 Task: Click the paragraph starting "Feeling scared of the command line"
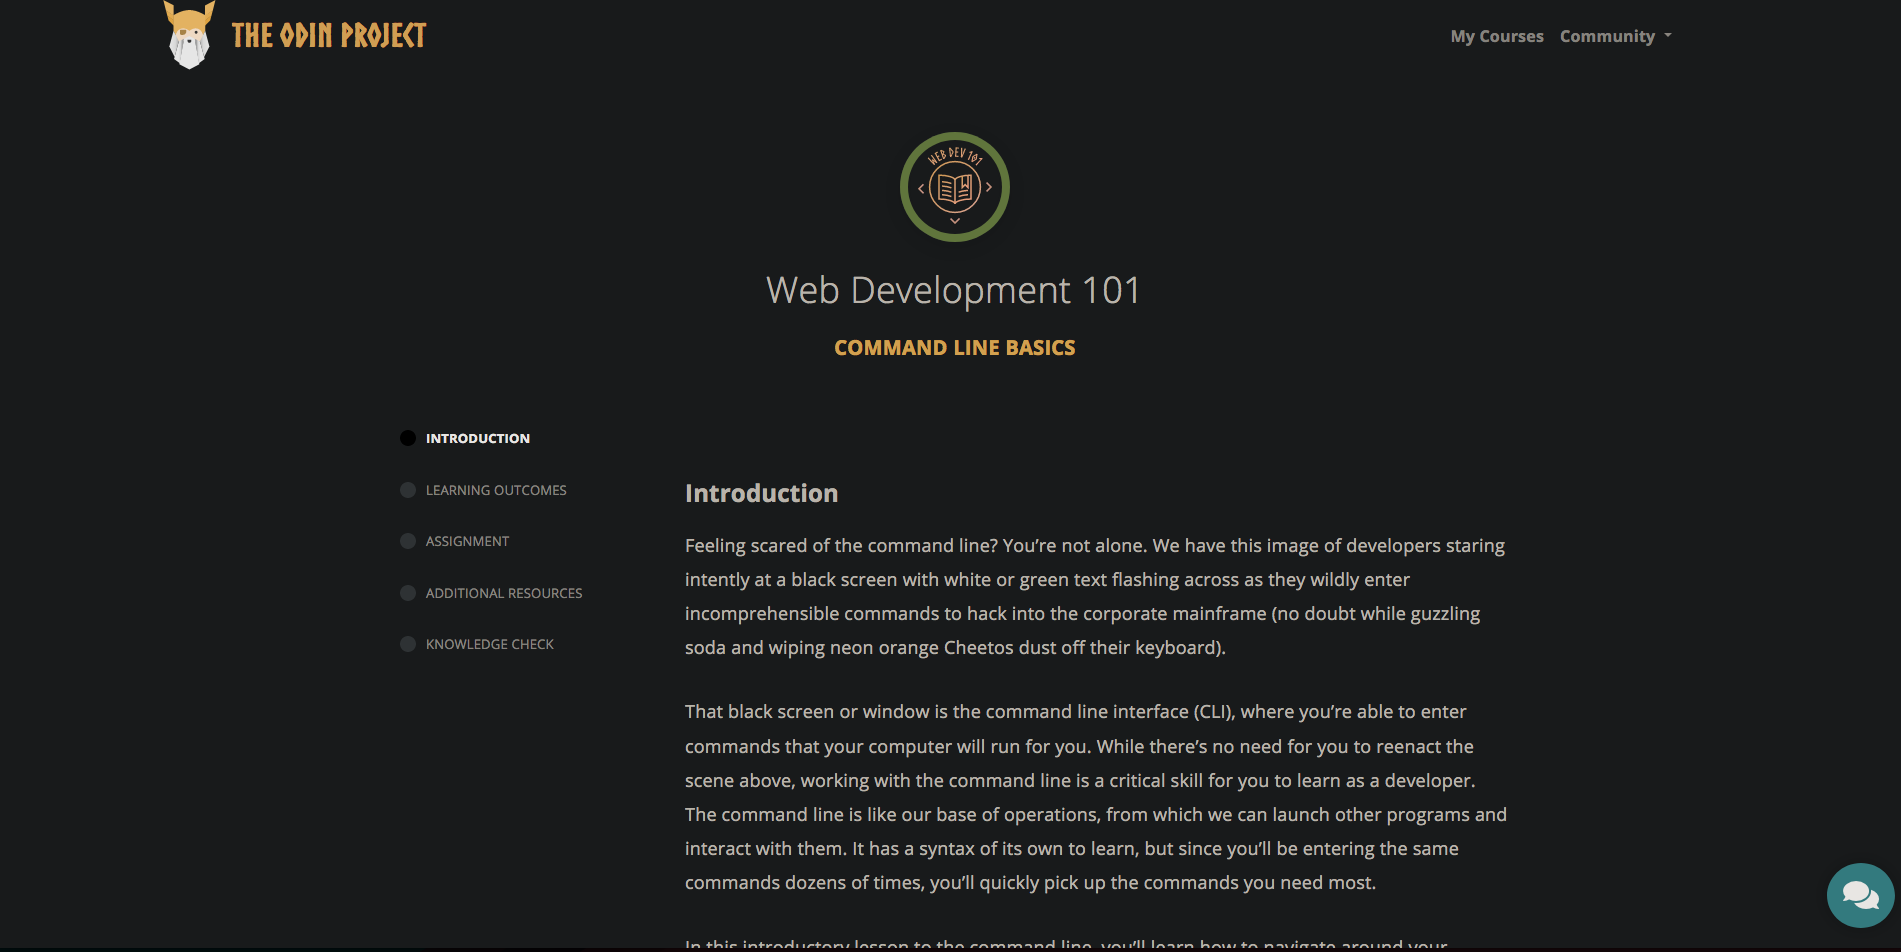pyautogui.click(x=1095, y=597)
